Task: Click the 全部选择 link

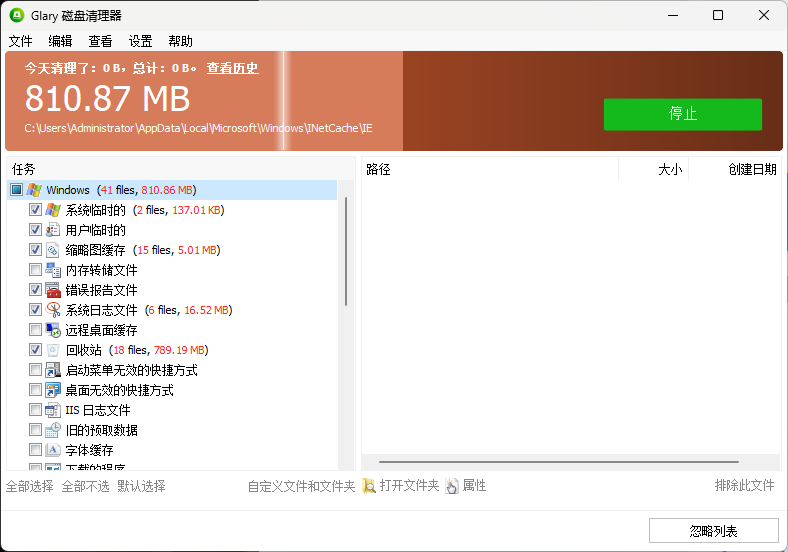Action: (30, 486)
